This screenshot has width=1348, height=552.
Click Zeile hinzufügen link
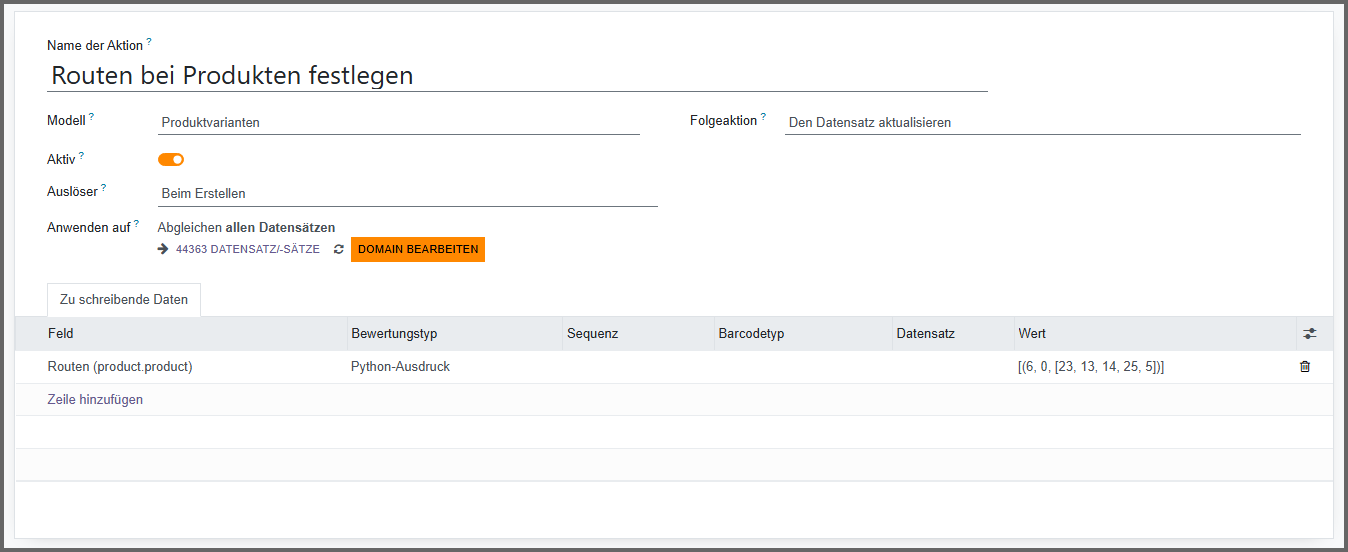pos(95,399)
